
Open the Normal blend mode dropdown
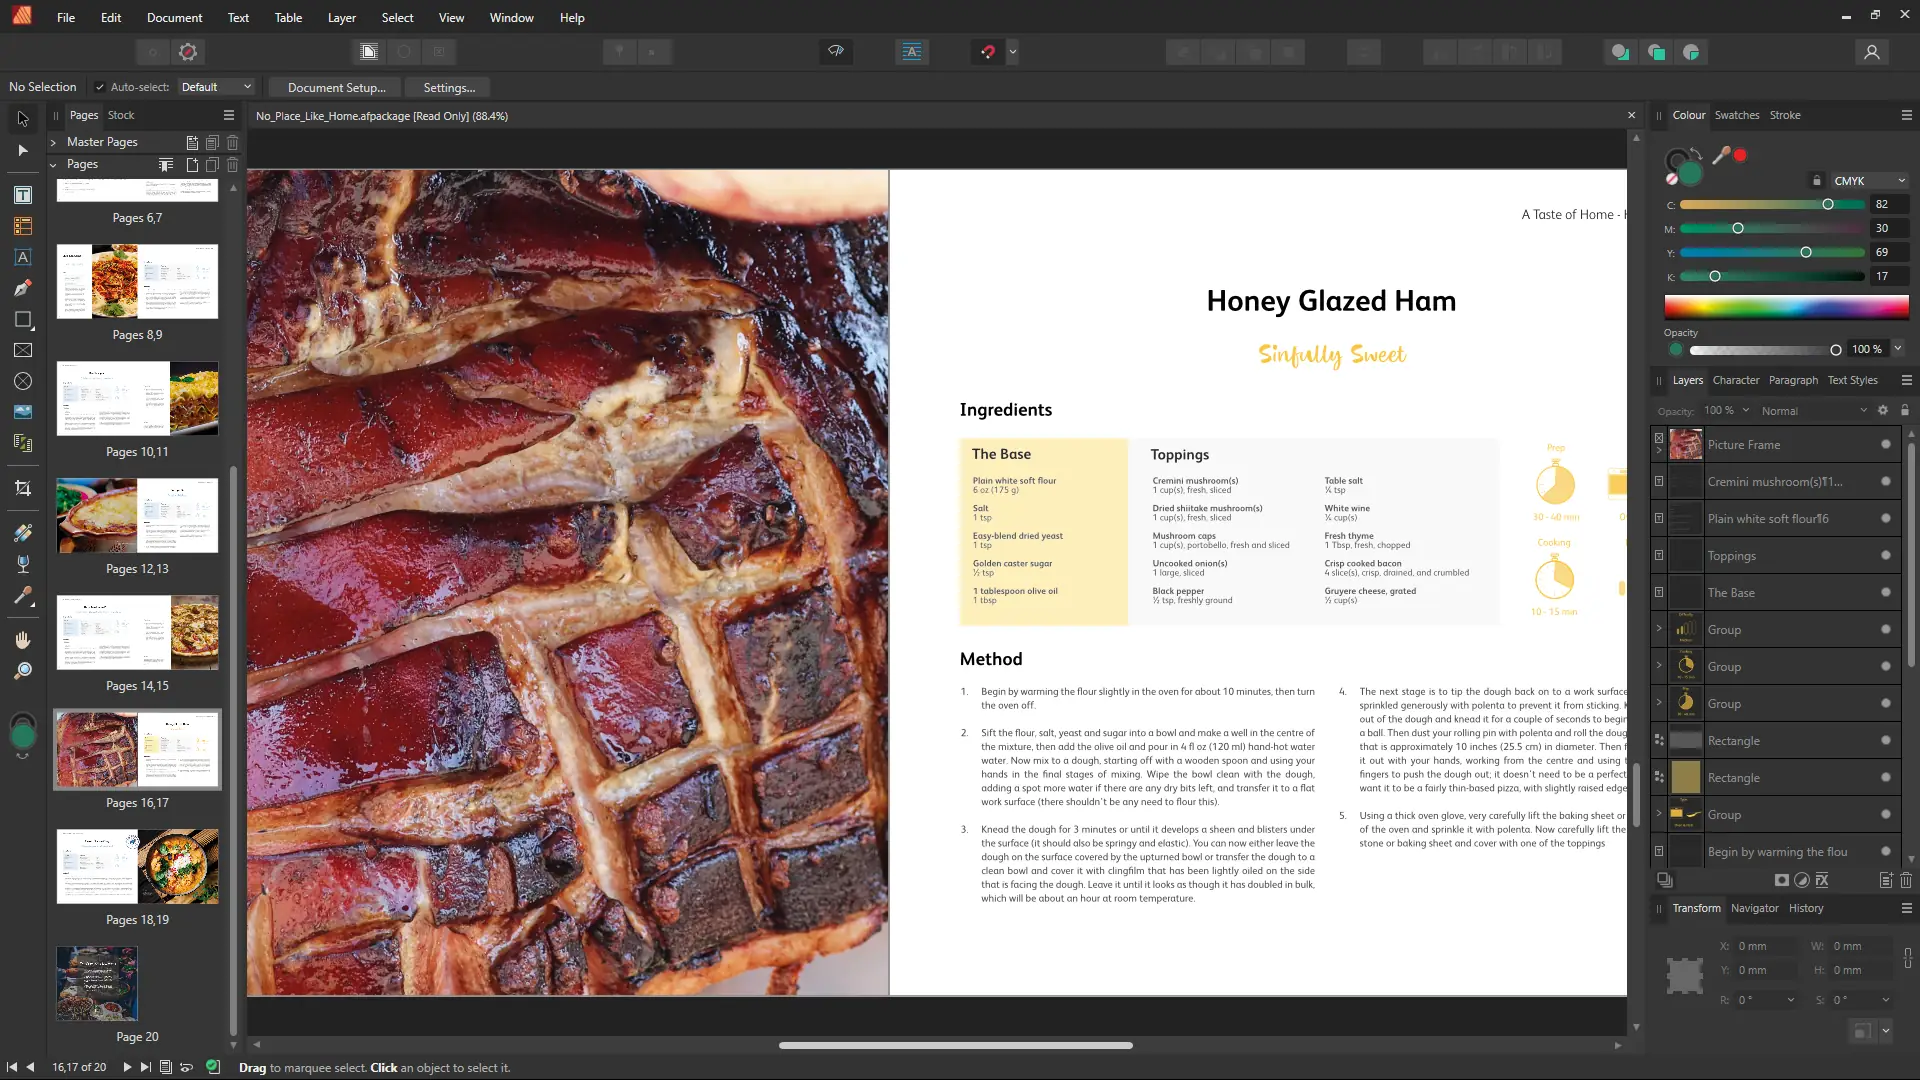(x=1813, y=411)
